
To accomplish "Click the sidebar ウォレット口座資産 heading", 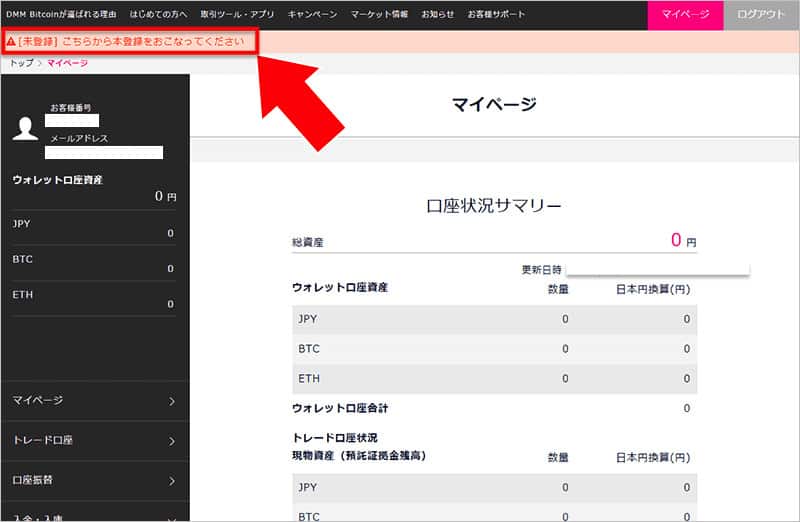I will (58, 180).
